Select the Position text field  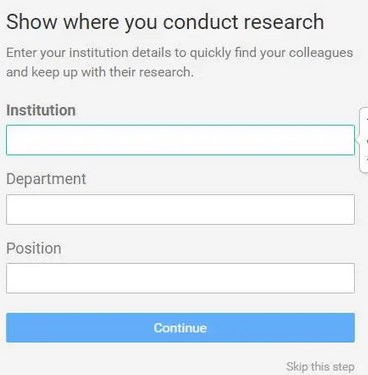point(180,278)
